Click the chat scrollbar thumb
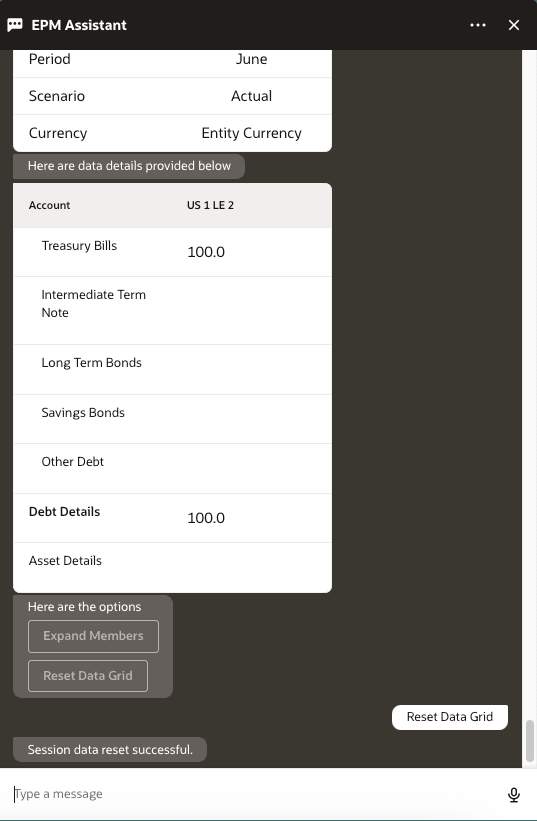The image size is (537, 821). pos(530,740)
